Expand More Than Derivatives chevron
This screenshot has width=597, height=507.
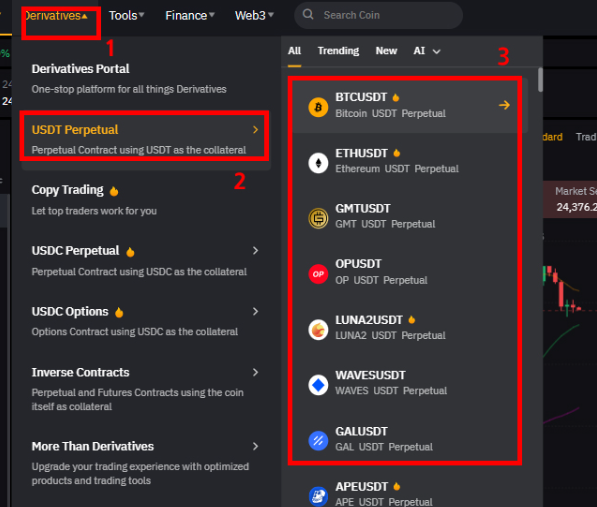coord(255,446)
